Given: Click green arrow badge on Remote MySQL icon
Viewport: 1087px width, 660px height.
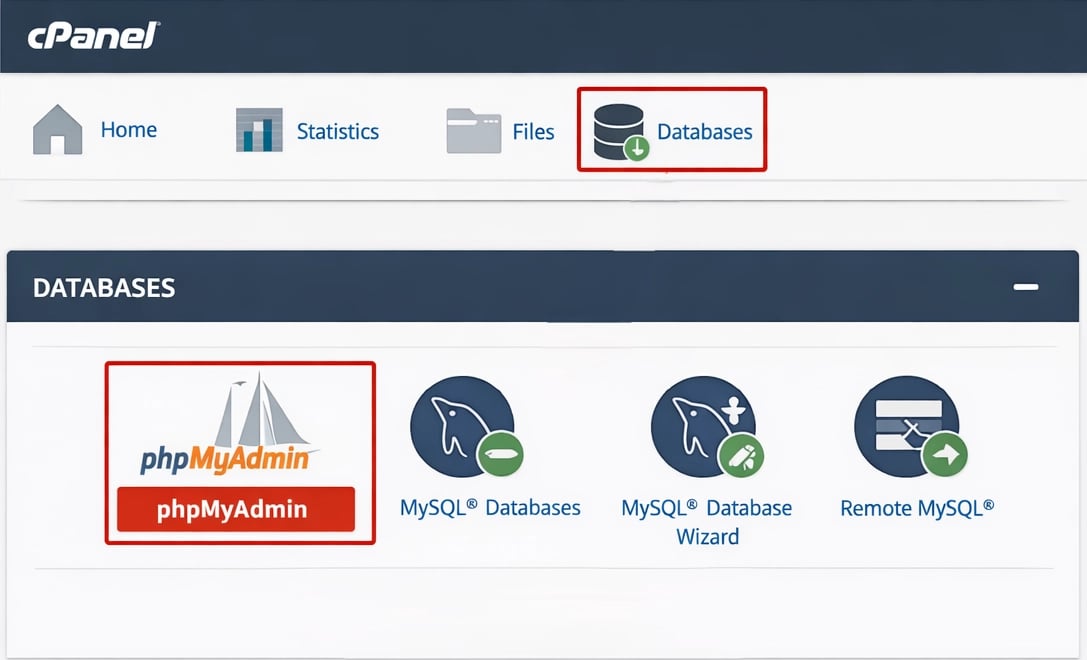Looking at the screenshot, I should point(944,456).
